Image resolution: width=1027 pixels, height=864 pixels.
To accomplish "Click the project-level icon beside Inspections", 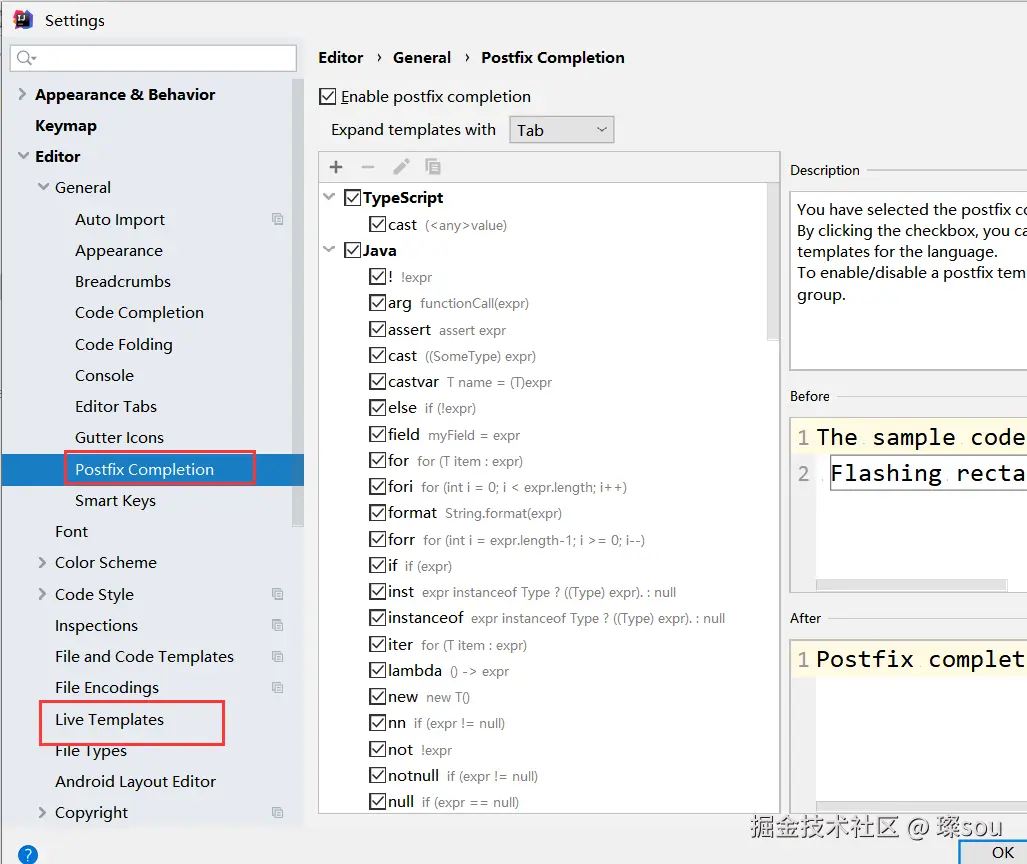I will pos(278,626).
